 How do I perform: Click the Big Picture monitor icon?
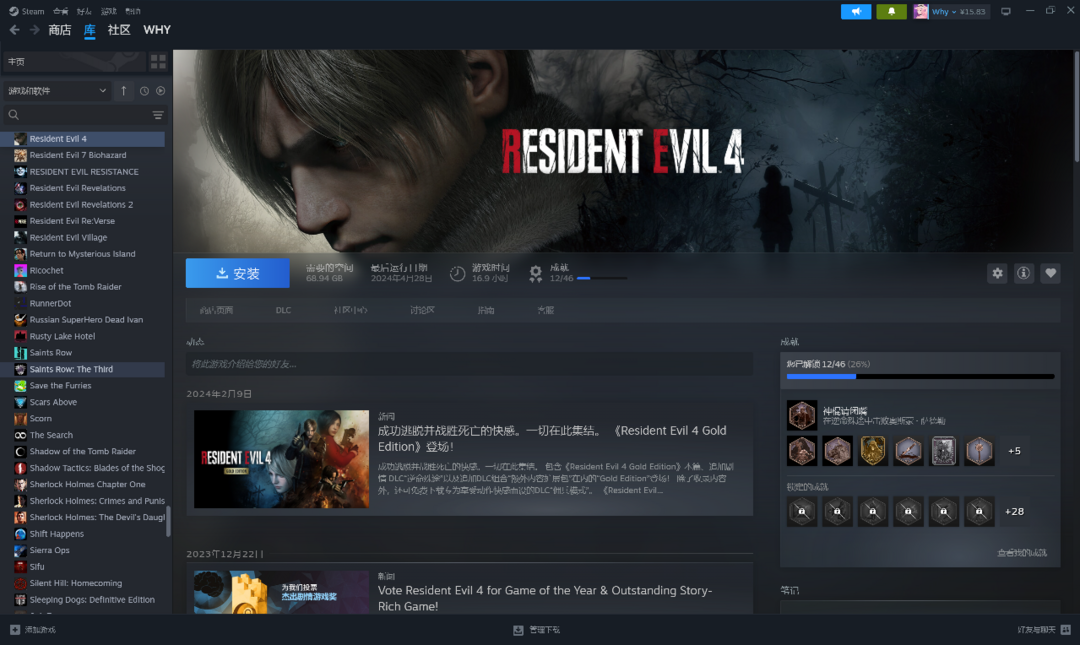tap(1006, 11)
